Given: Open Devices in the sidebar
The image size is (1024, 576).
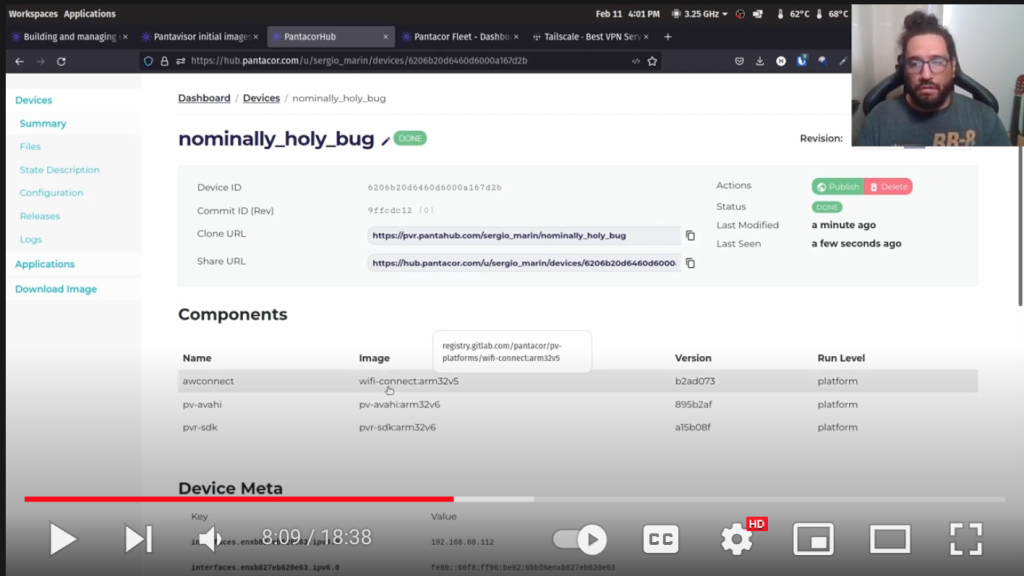Looking at the screenshot, I should [x=33, y=100].
